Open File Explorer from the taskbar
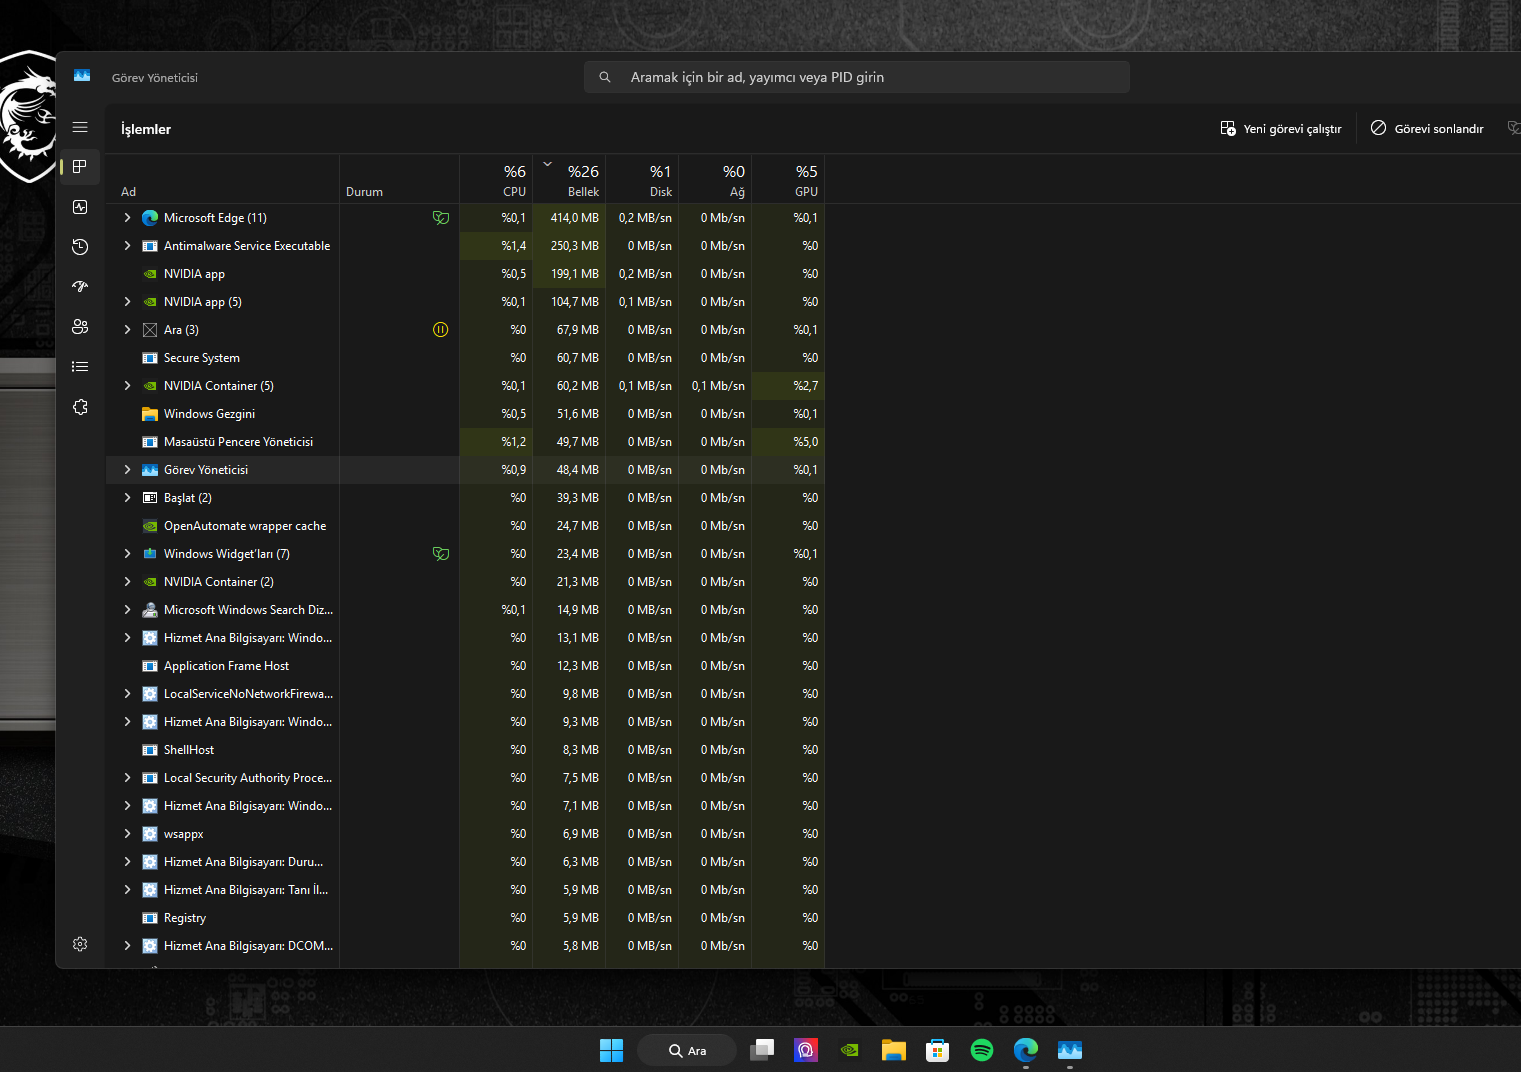The image size is (1521, 1072). (894, 1050)
